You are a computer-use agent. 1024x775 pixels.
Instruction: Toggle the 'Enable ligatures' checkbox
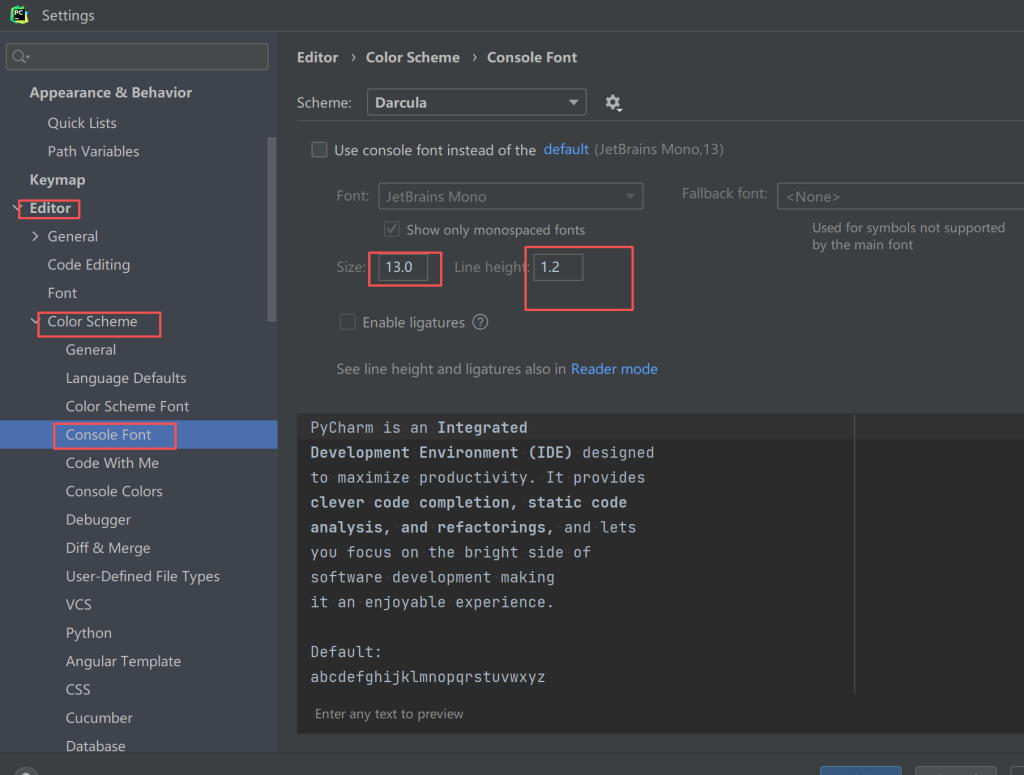(x=348, y=322)
